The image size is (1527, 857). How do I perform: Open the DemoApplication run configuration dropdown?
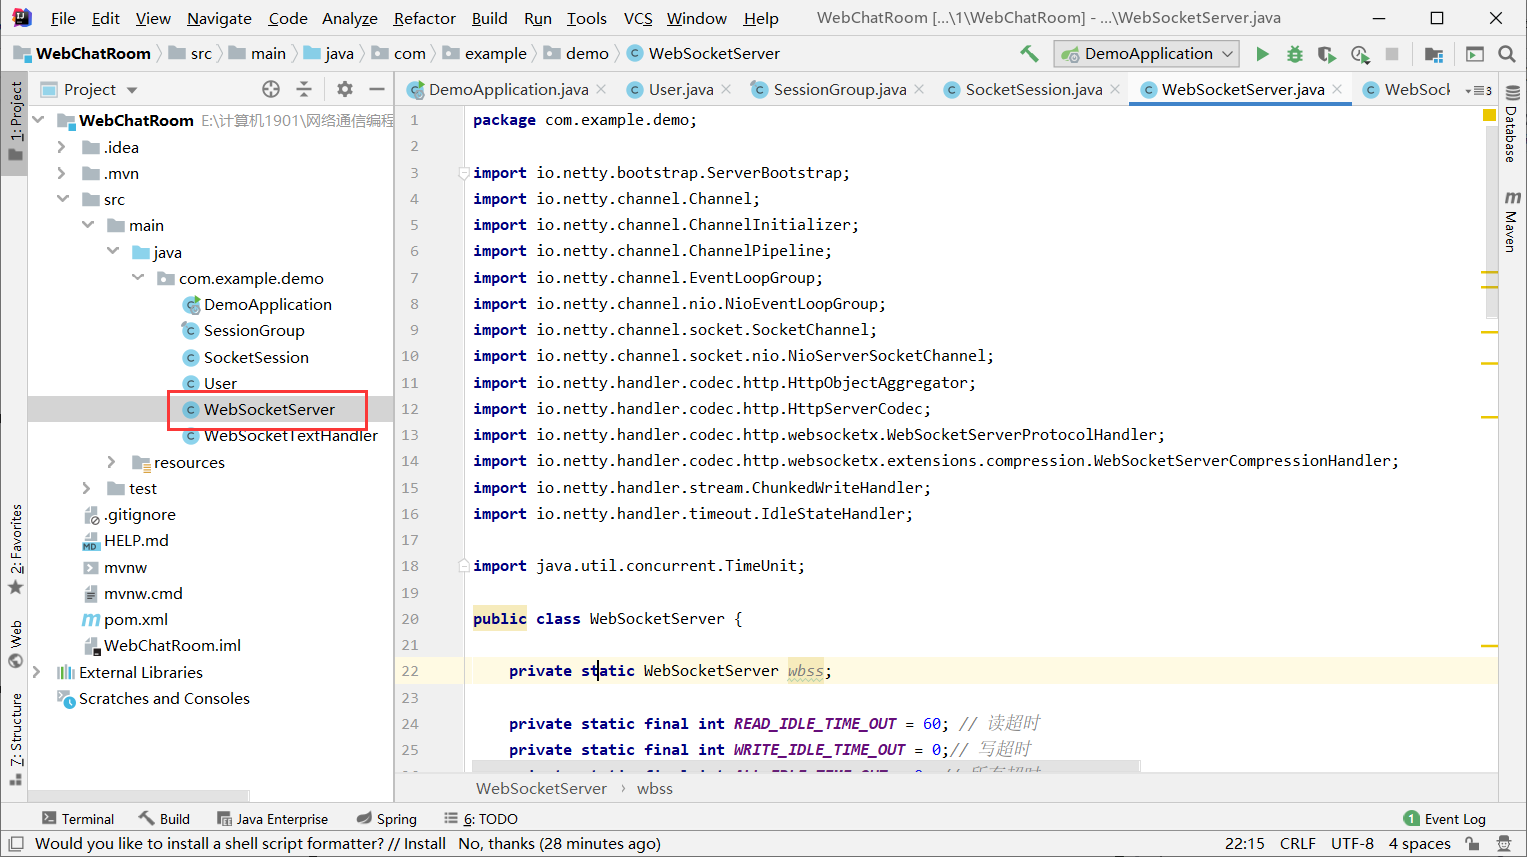click(x=1145, y=53)
